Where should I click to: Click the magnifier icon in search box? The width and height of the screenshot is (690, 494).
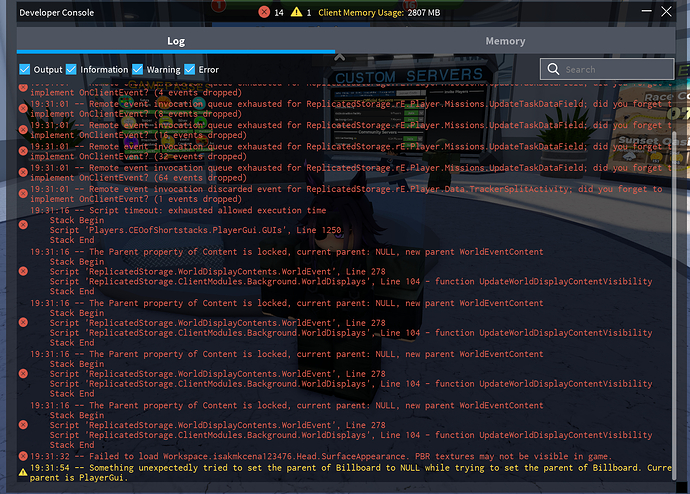[553, 69]
